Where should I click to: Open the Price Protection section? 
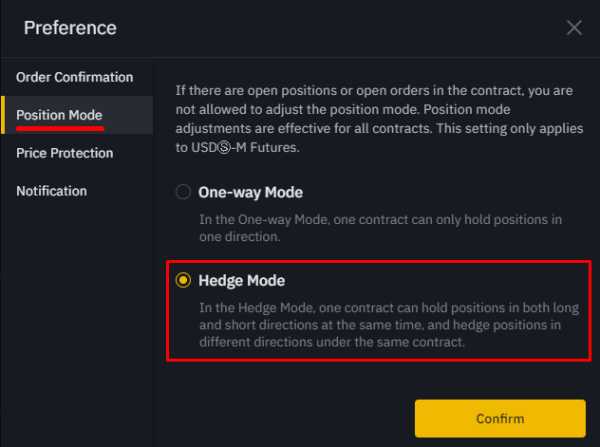point(65,153)
